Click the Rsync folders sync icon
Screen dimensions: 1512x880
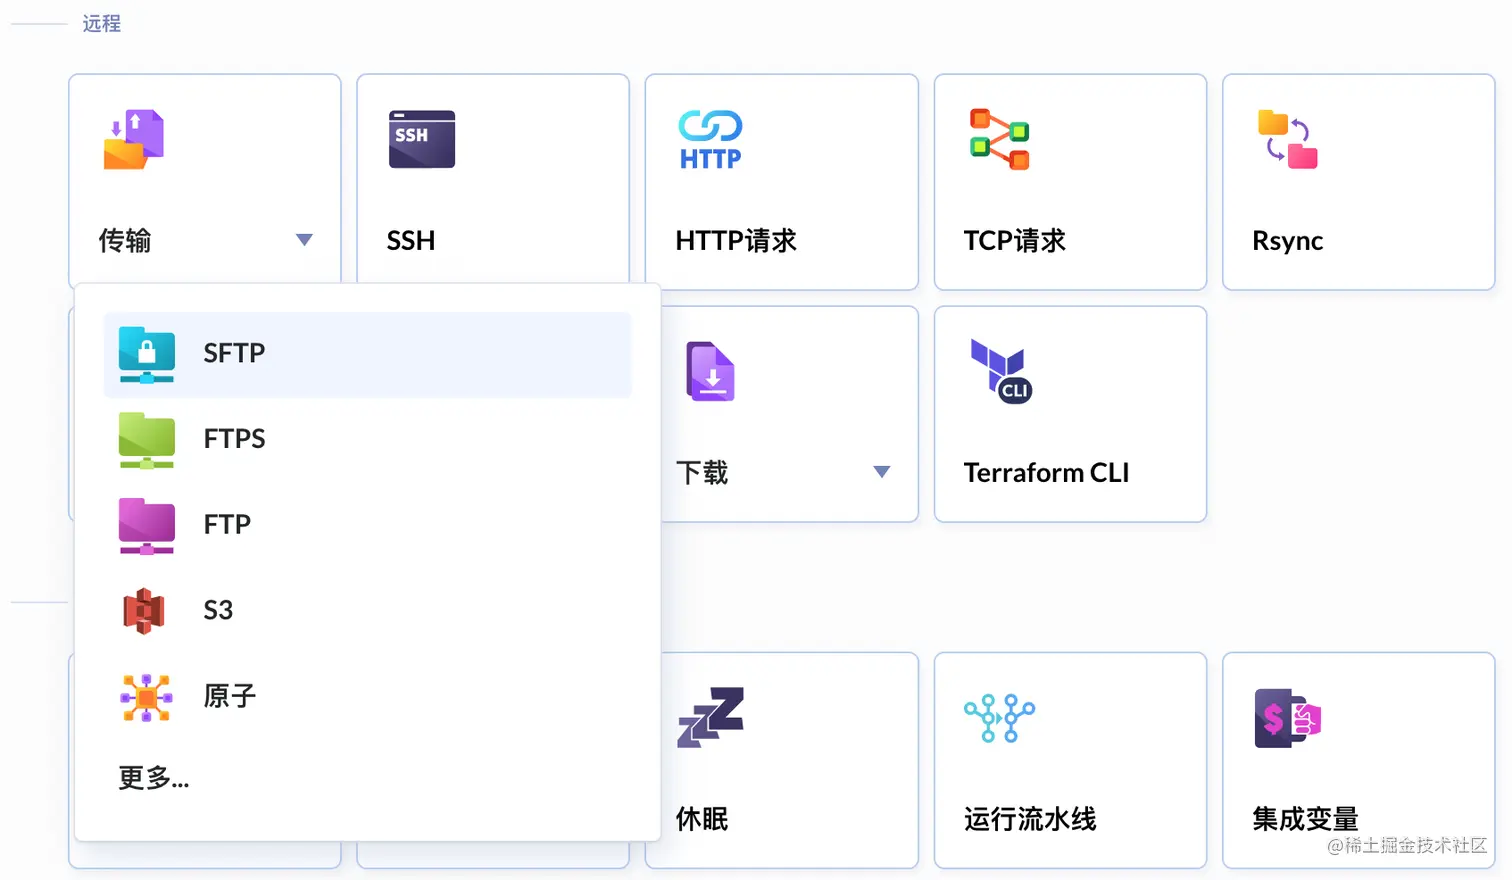(1287, 139)
